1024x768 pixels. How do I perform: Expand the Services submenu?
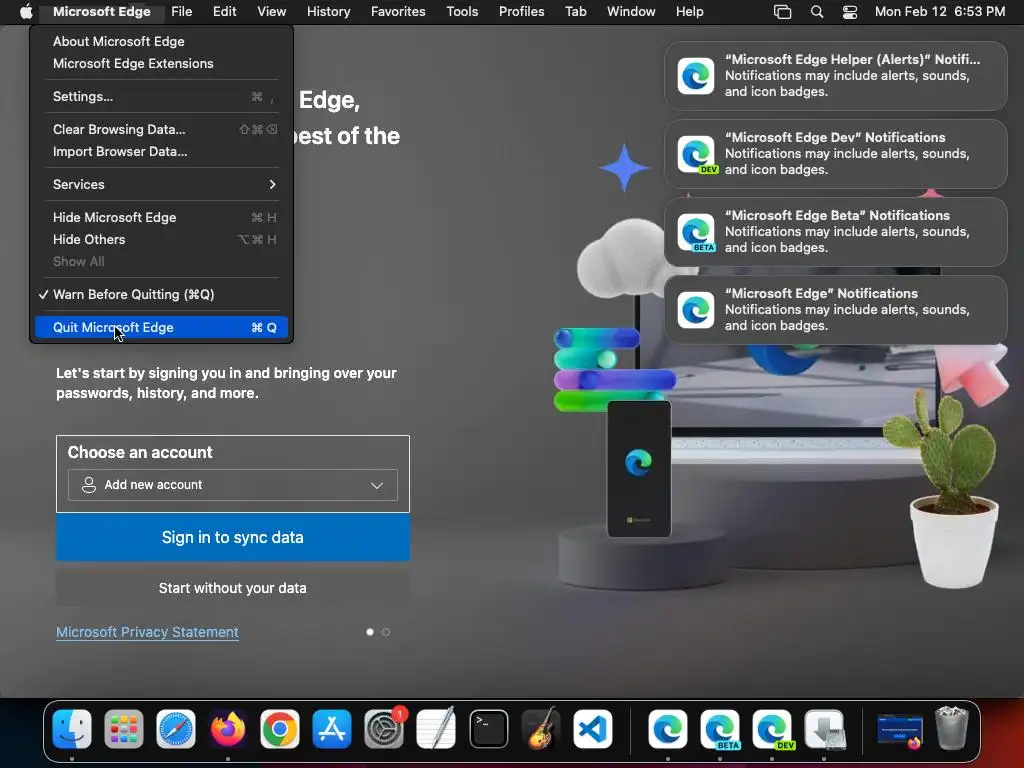tap(161, 184)
